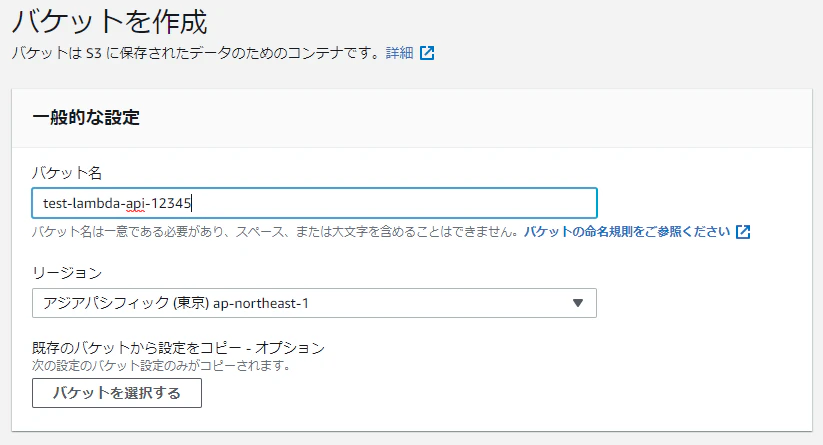The width and height of the screenshot is (823, 445).
Task: Click the リージョン field label
Action: [67, 273]
